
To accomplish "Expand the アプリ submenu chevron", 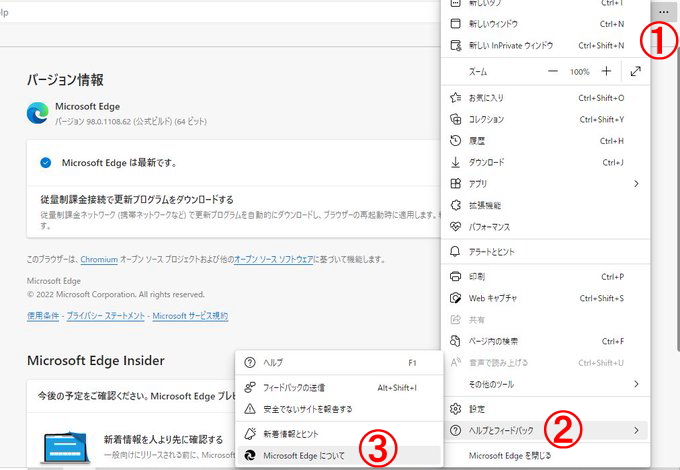I will [x=636, y=183].
